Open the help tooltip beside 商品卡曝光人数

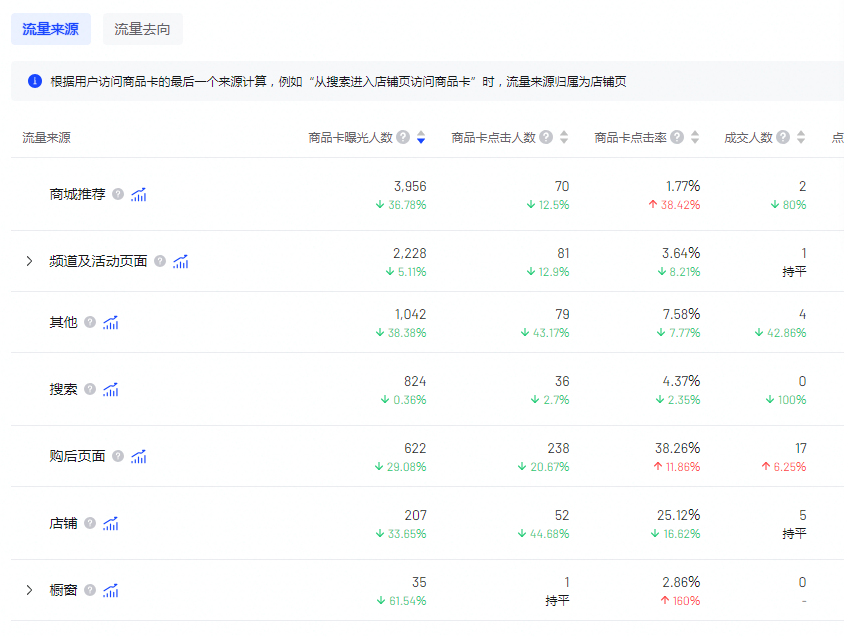point(403,137)
